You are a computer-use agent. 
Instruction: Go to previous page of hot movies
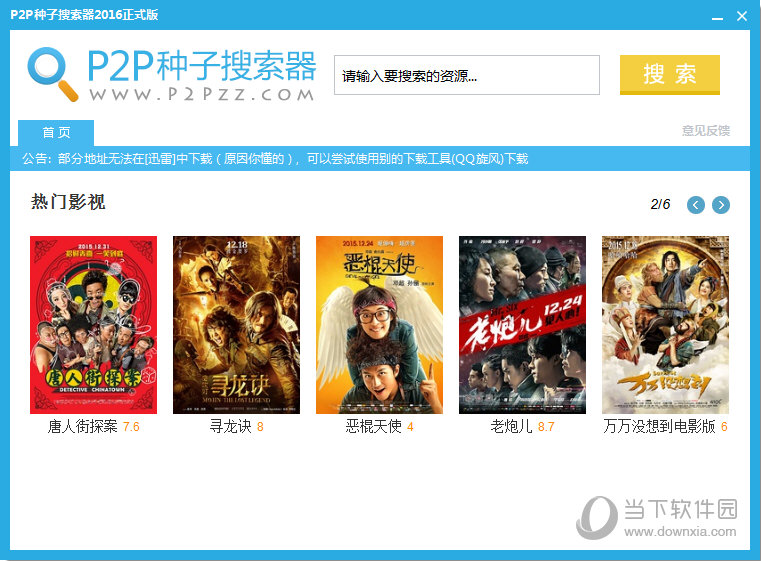(695, 205)
